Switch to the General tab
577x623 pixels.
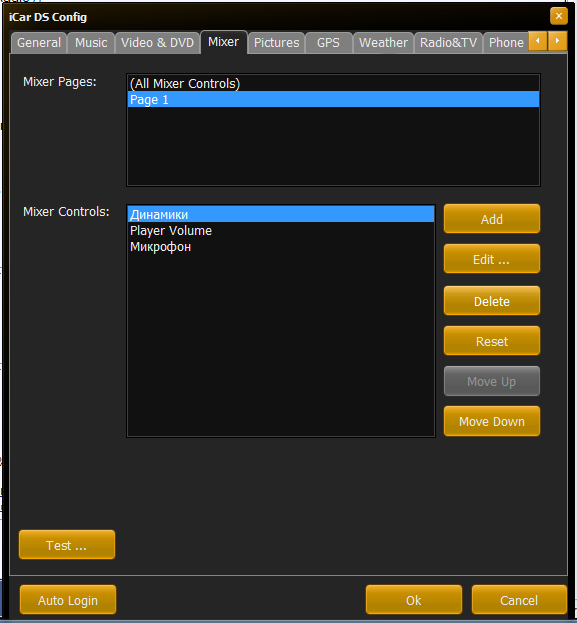(x=39, y=43)
